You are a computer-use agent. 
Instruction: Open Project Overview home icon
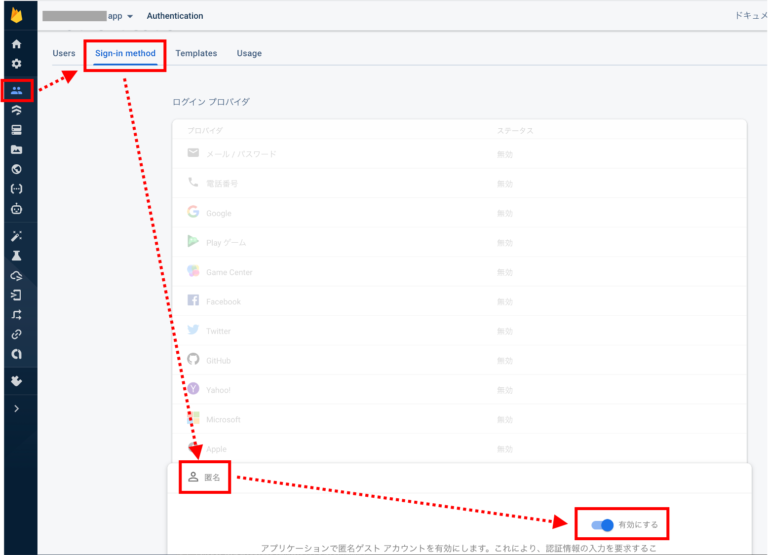(16, 45)
